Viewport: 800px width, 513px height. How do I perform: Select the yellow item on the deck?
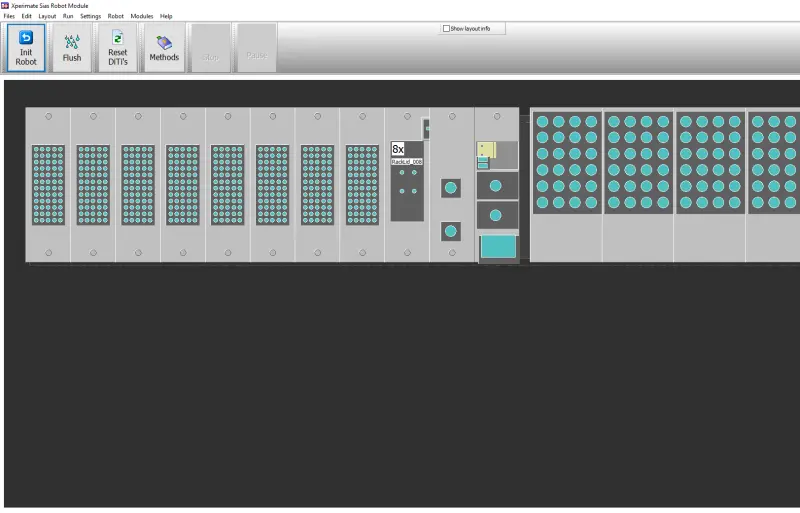[487, 149]
